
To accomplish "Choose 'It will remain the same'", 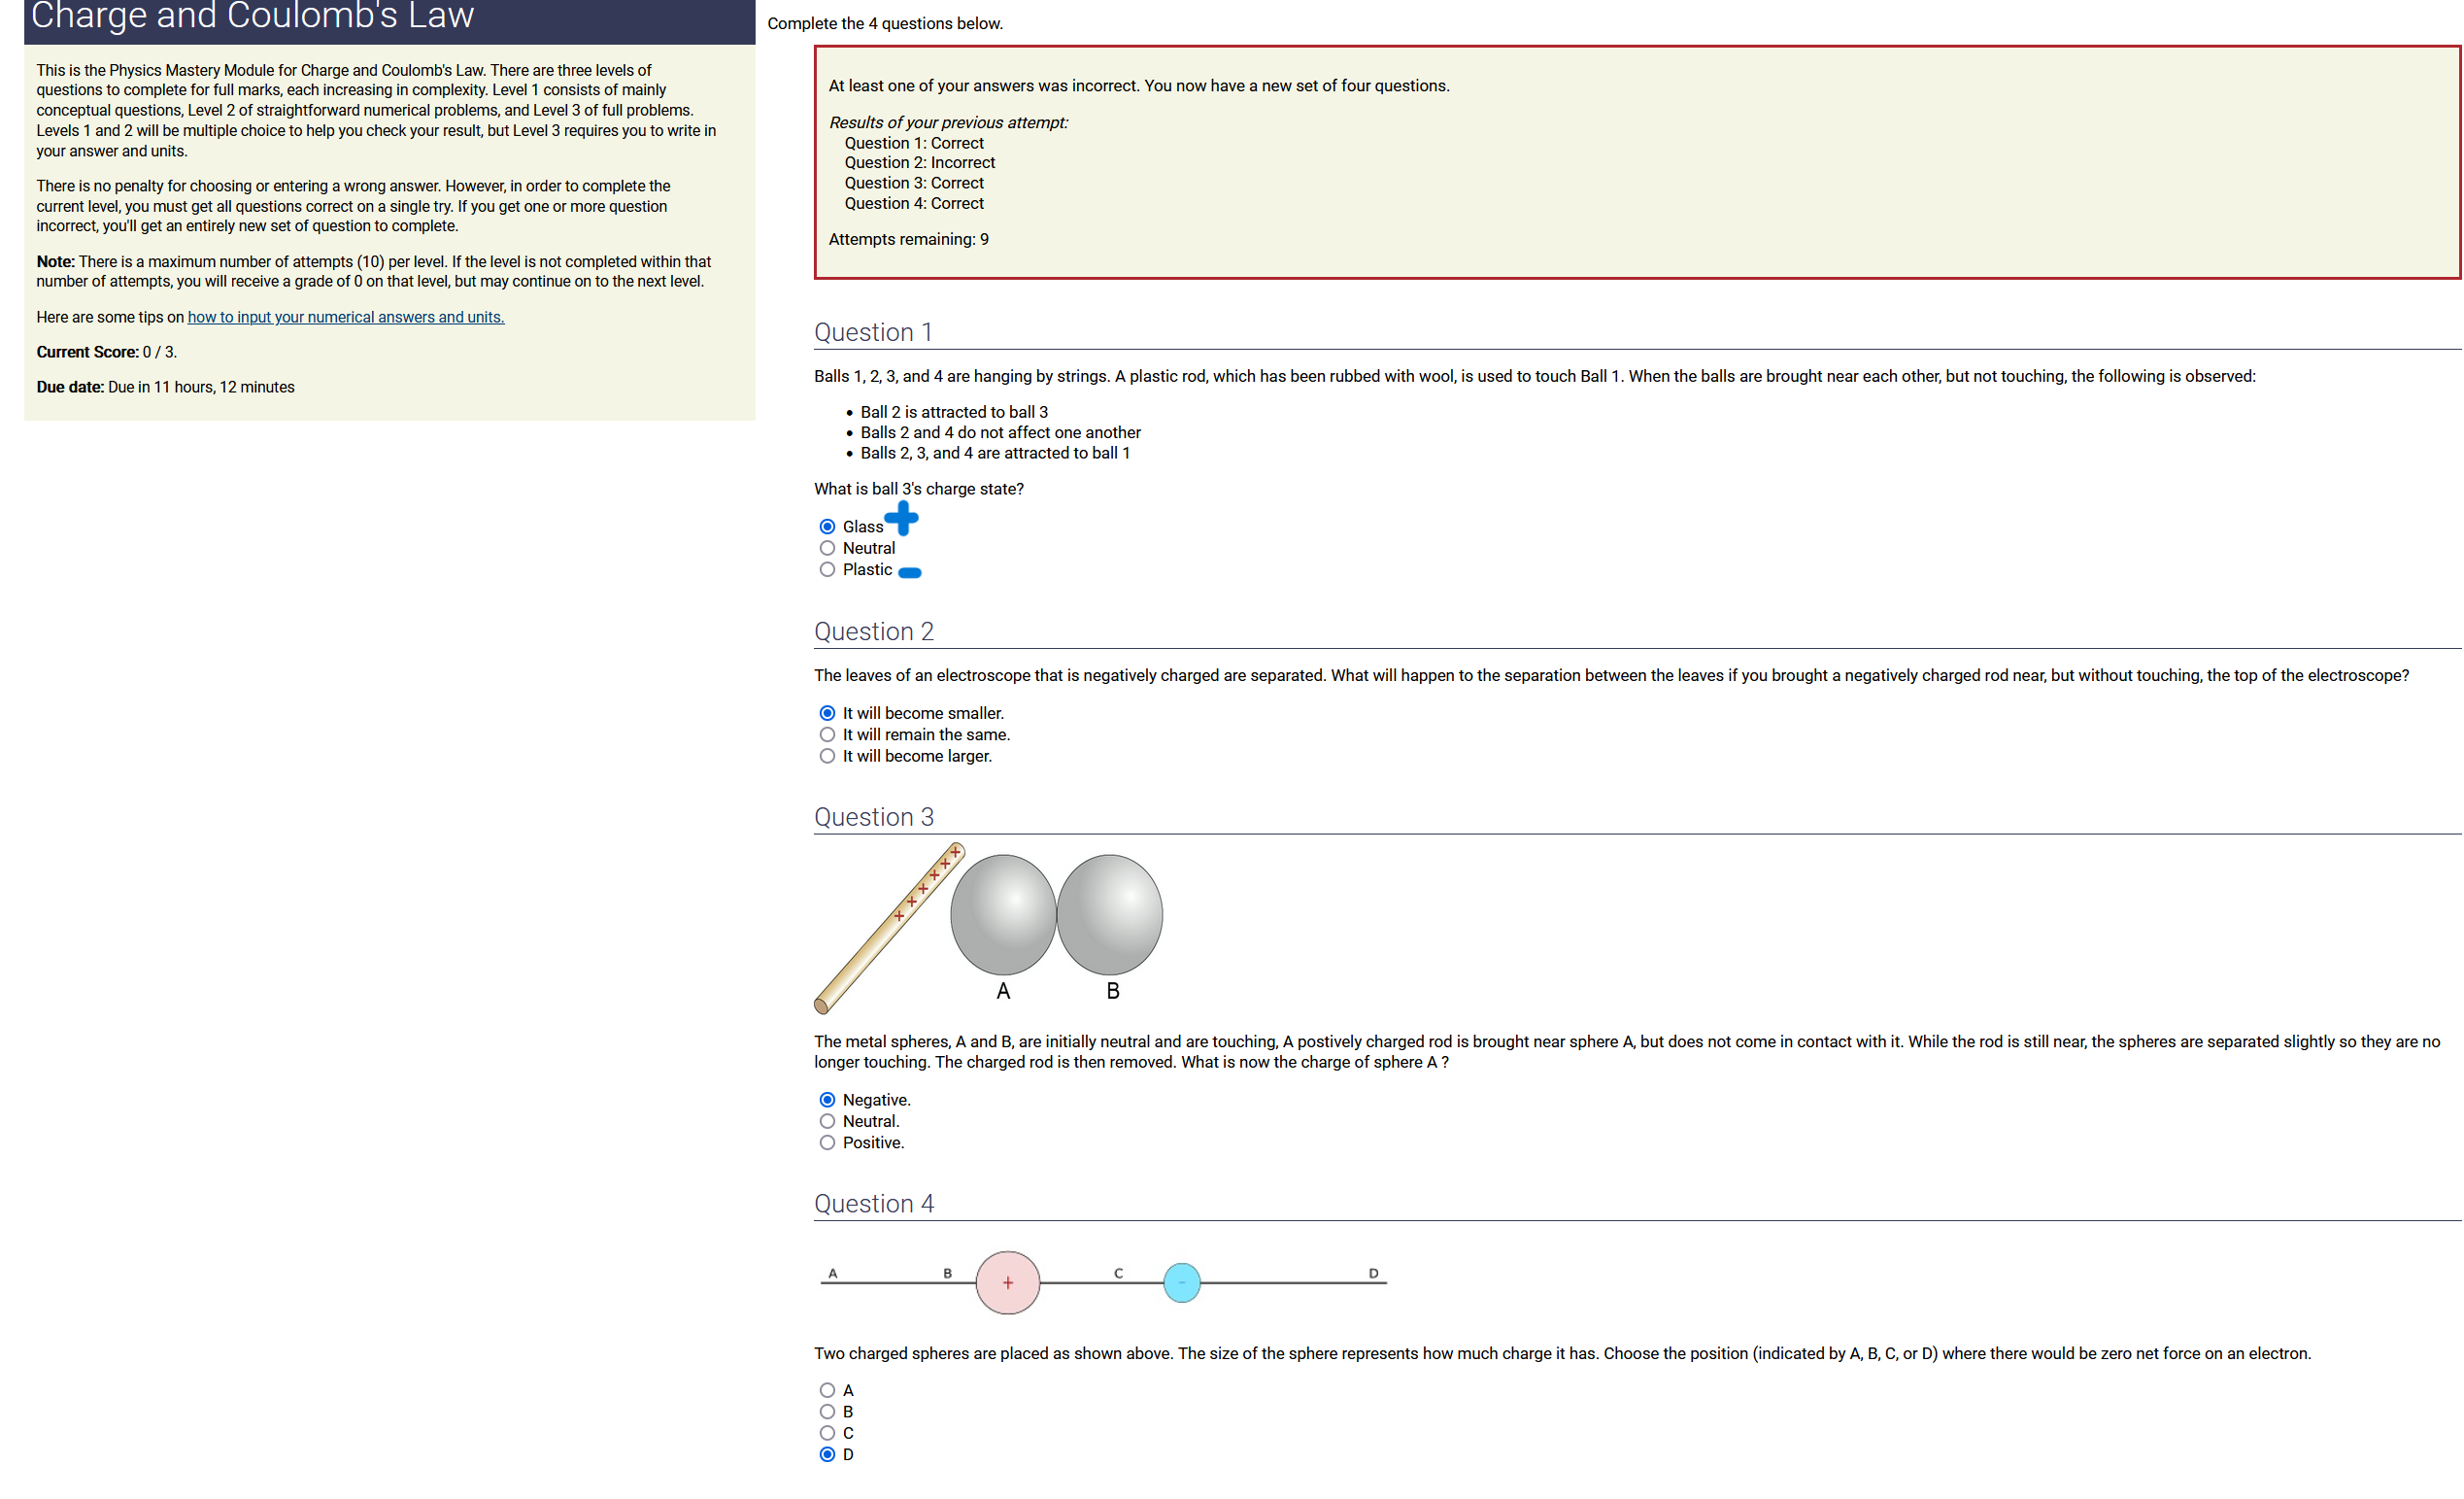I will pos(827,735).
